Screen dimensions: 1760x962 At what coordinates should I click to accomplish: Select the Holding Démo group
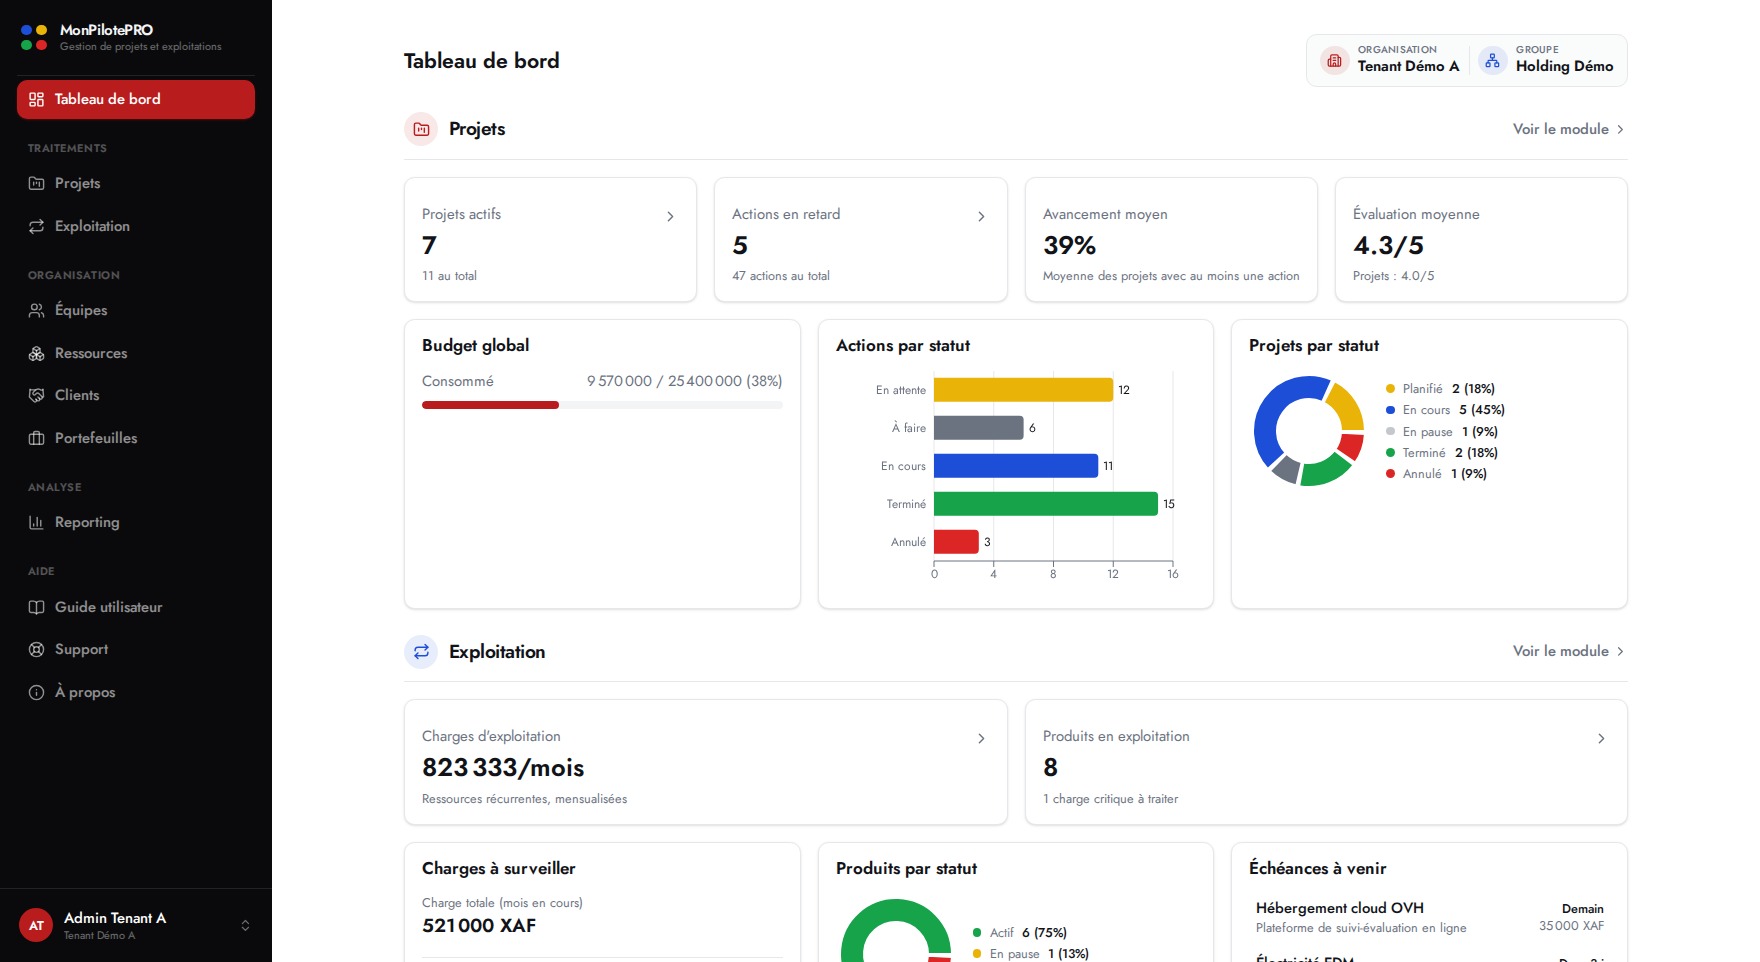(1547, 60)
